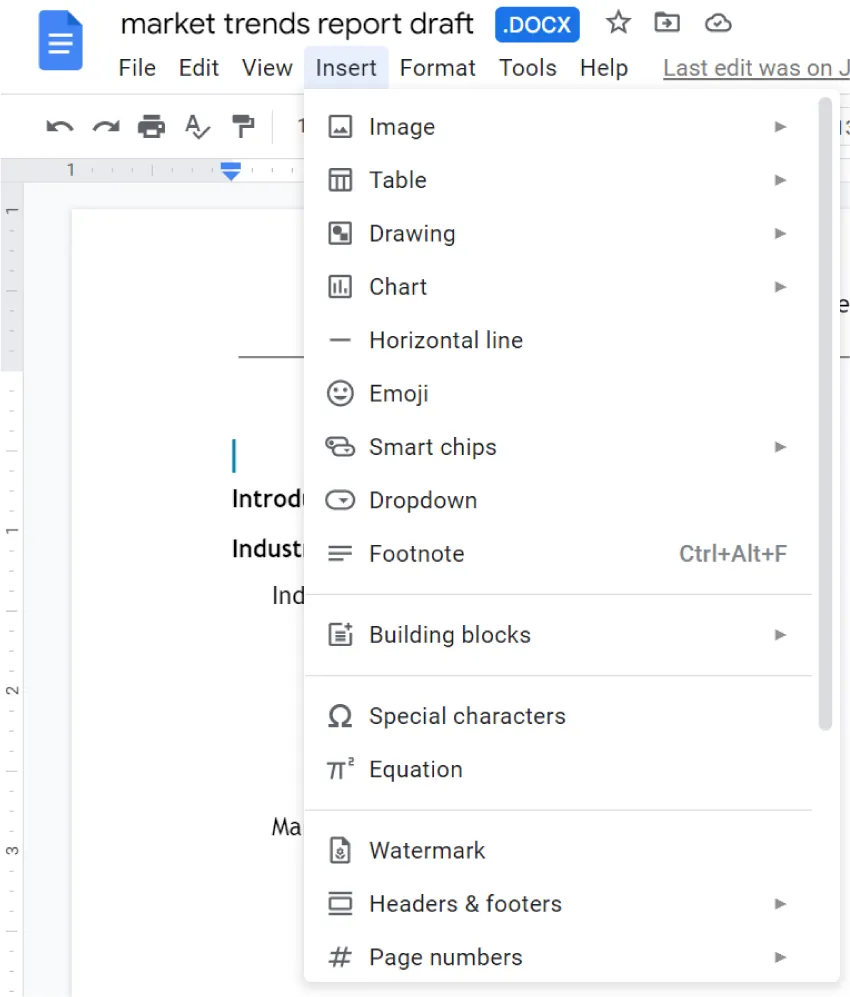This screenshot has width=850, height=997.
Task: Adjust the indent marker on the ruler
Action: 231,171
